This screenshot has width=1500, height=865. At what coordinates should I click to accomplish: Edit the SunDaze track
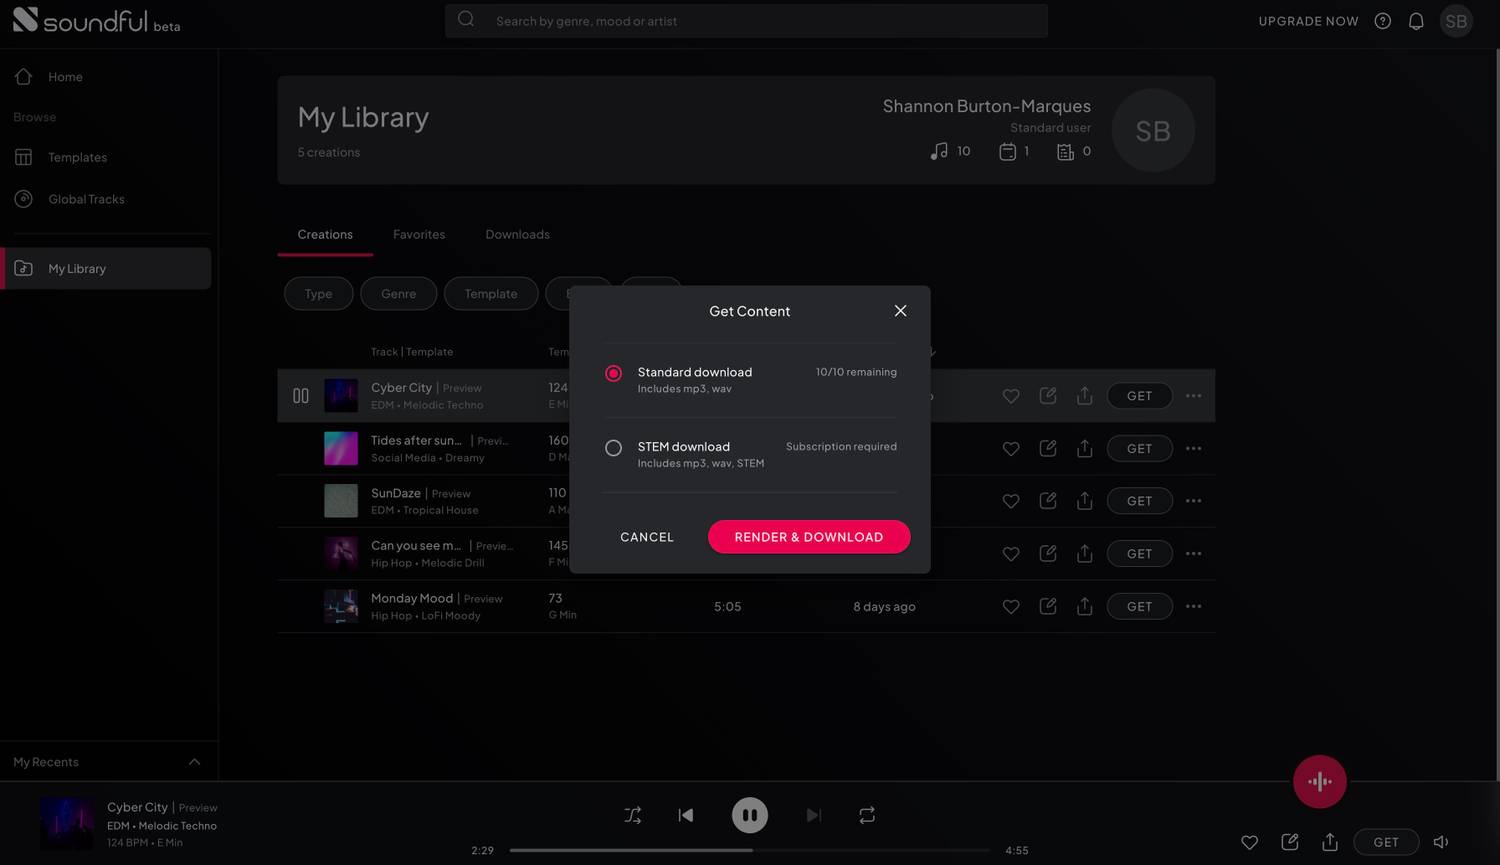[1048, 501]
